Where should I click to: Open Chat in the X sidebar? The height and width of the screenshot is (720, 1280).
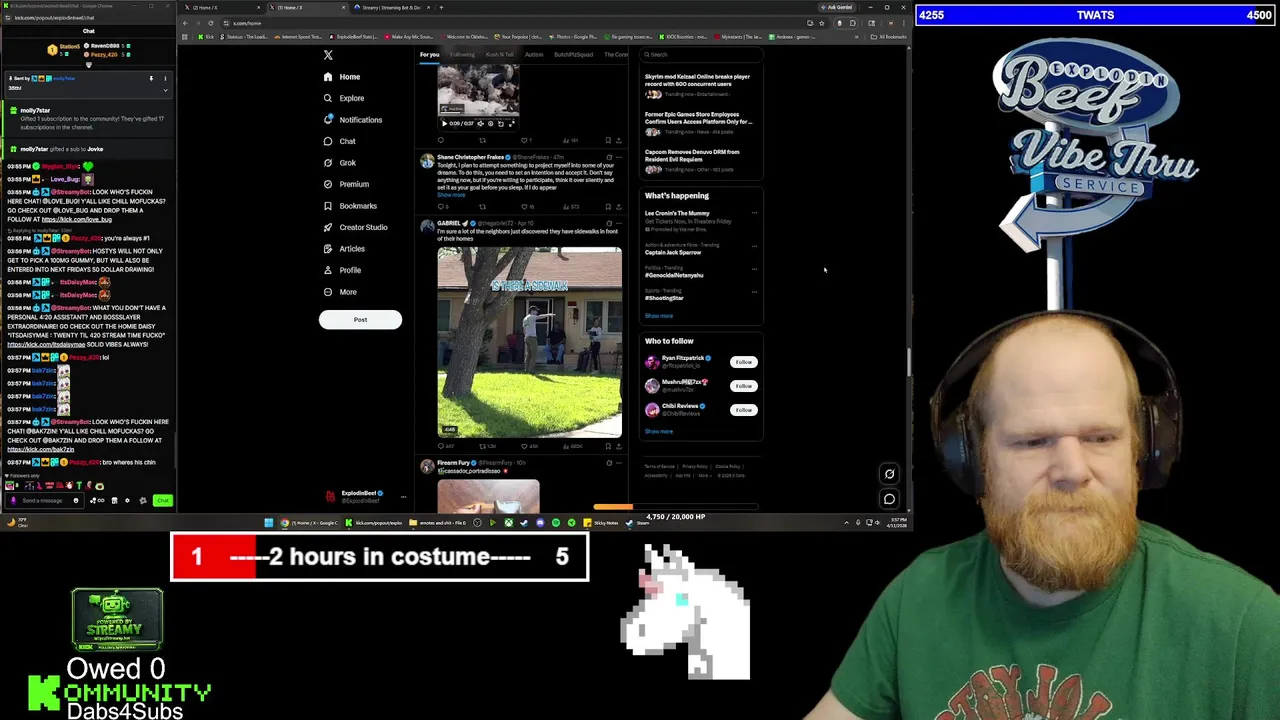pyautogui.click(x=339, y=141)
